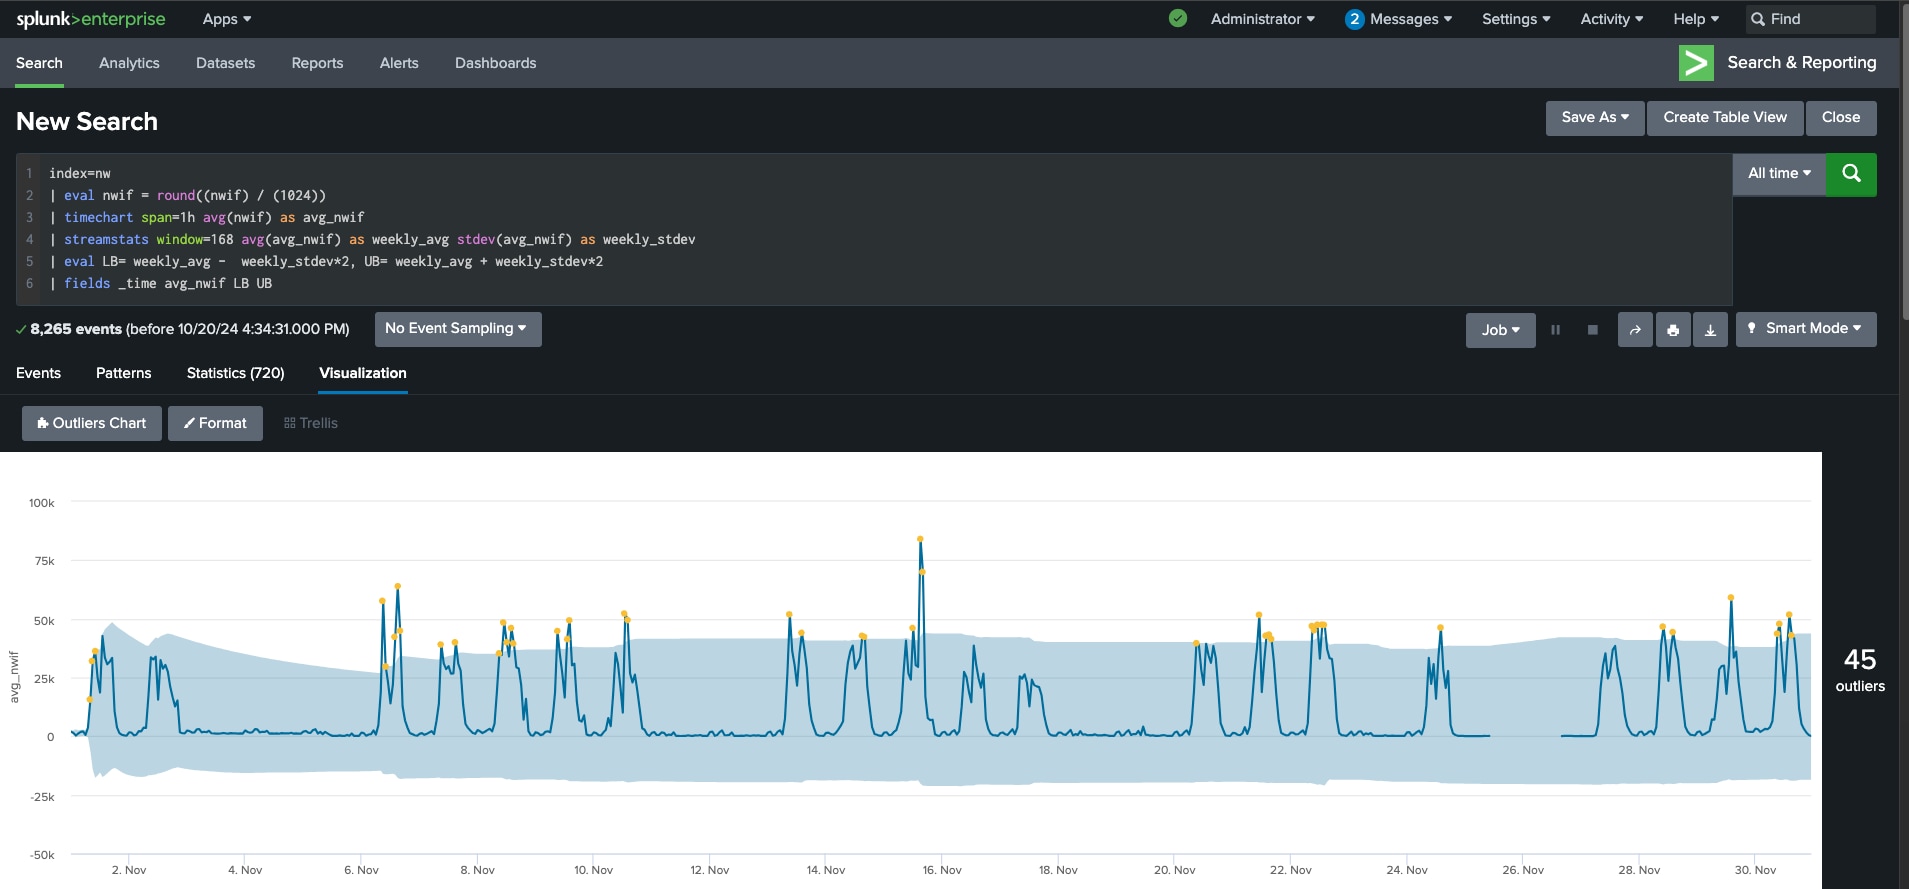This screenshot has width=1909, height=889.
Task: Share the search job
Action: (1635, 330)
